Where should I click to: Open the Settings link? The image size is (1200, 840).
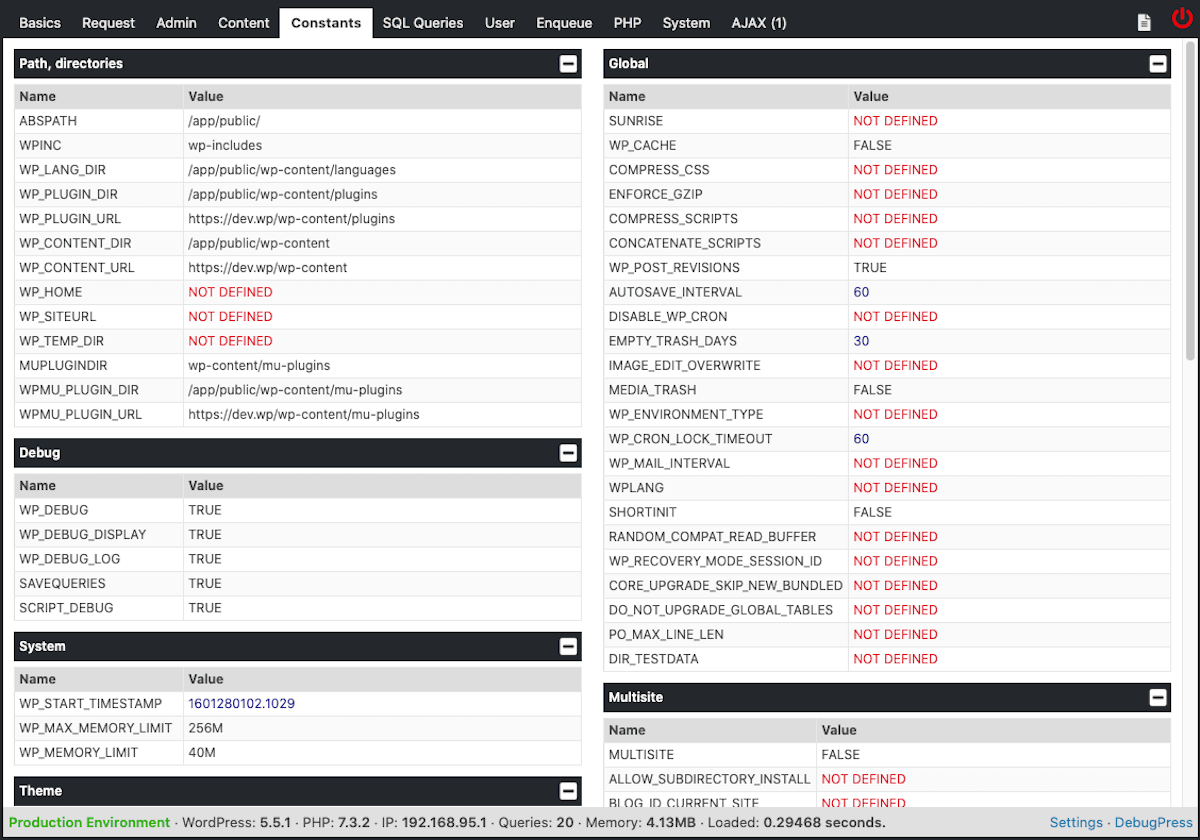click(x=1076, y=822)
